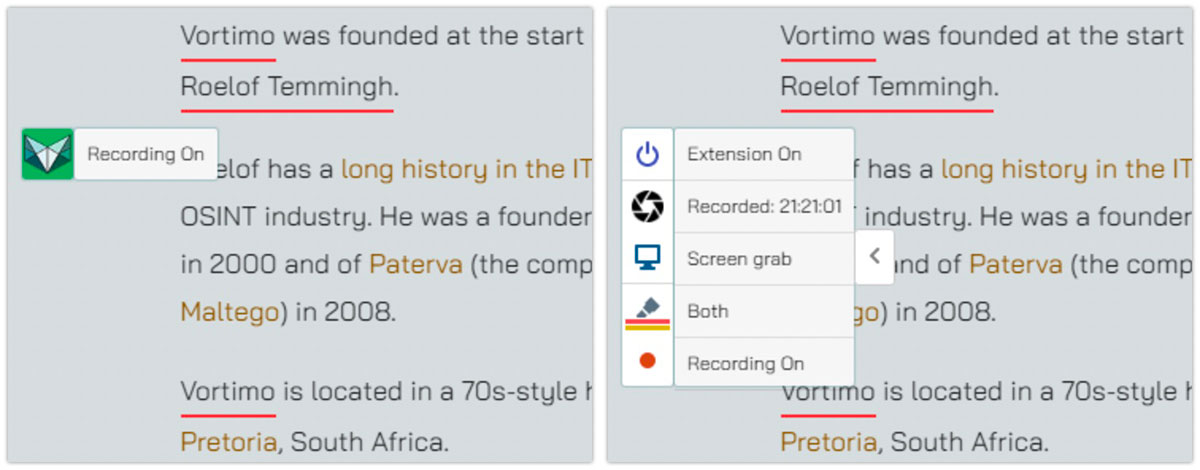Viewport: 1200px width, 470px height.
Task: Click the blue power icon
Action: point(648,154)
